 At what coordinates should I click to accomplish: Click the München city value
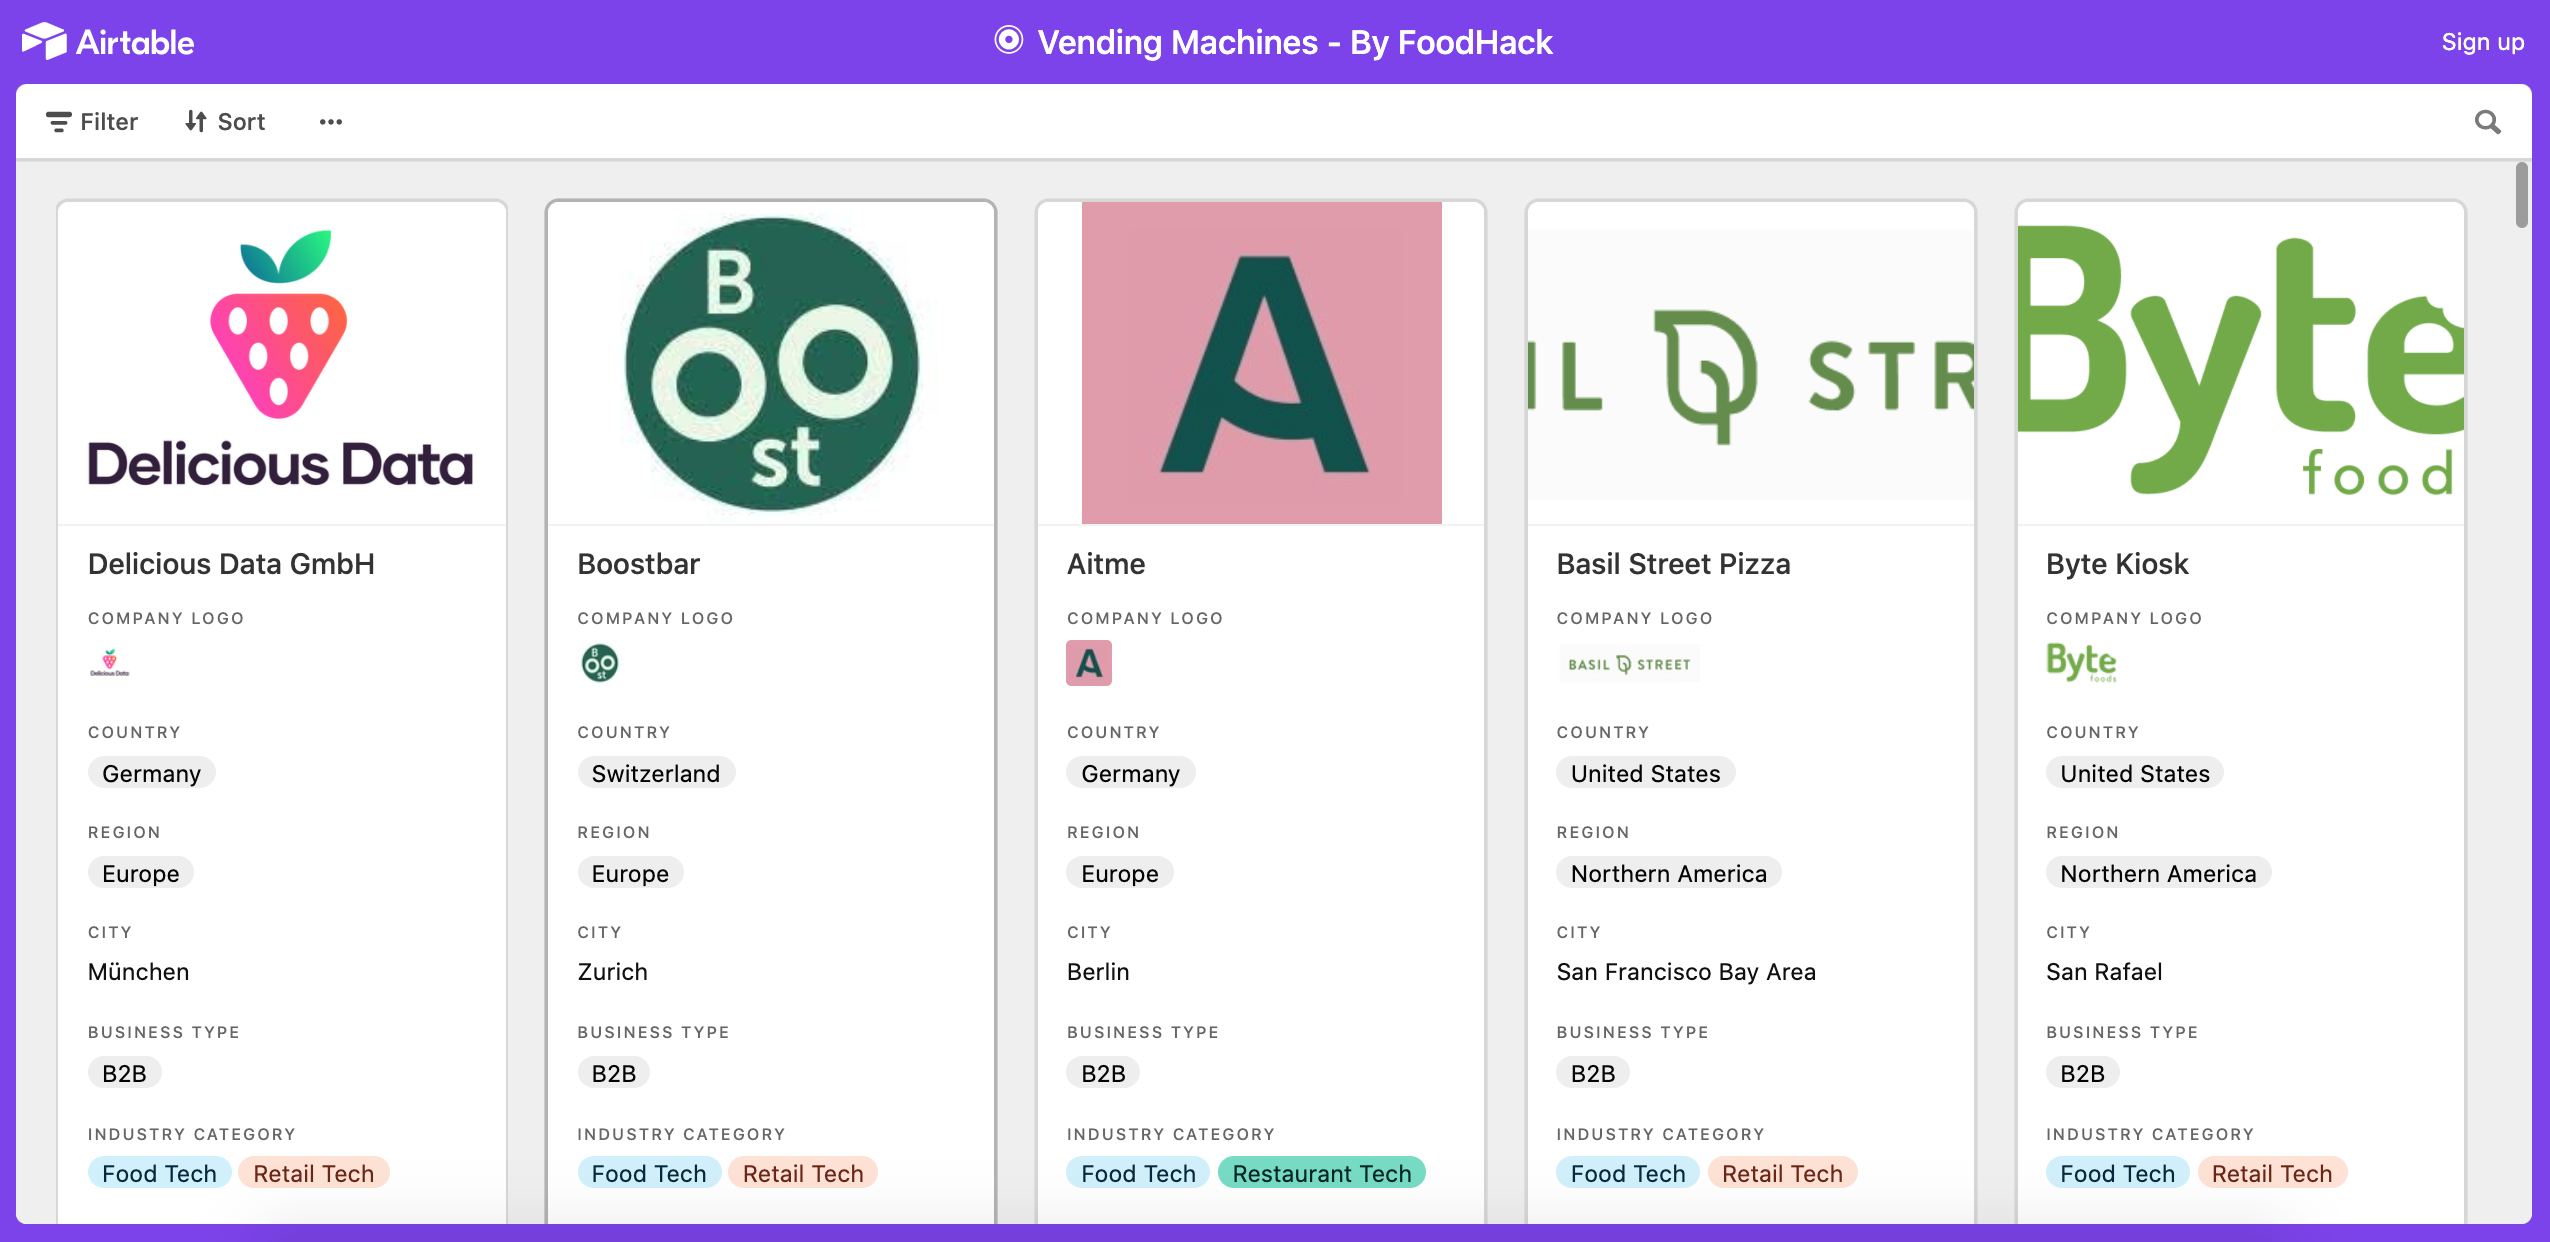coord(138,972)
